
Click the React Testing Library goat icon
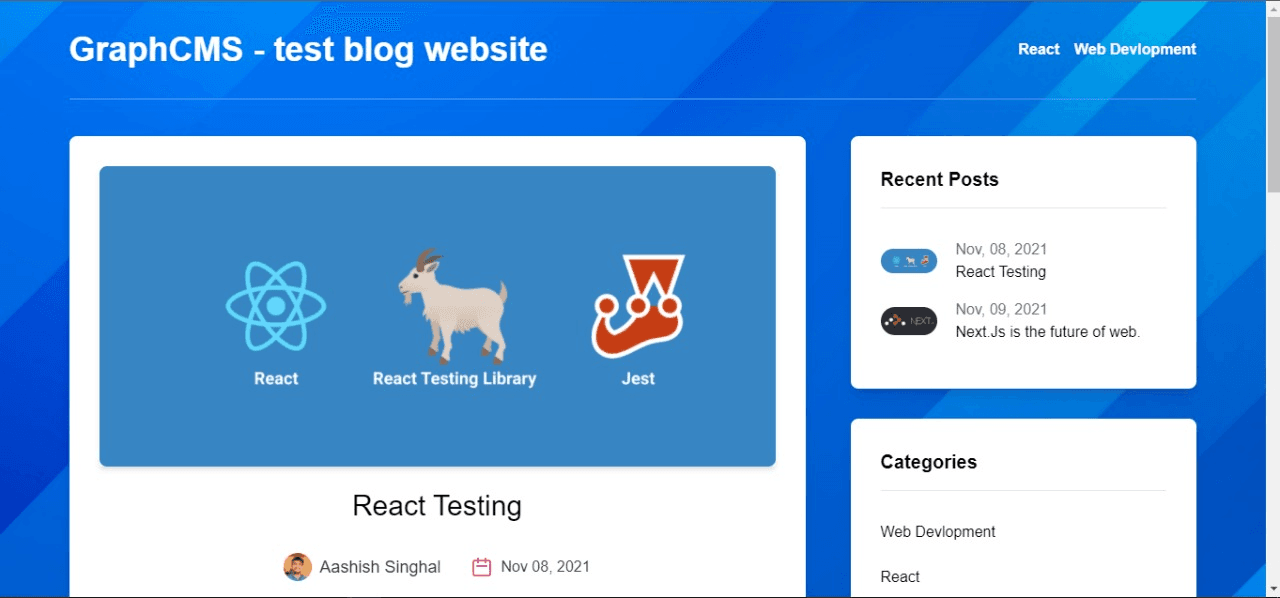click(453, 305)
